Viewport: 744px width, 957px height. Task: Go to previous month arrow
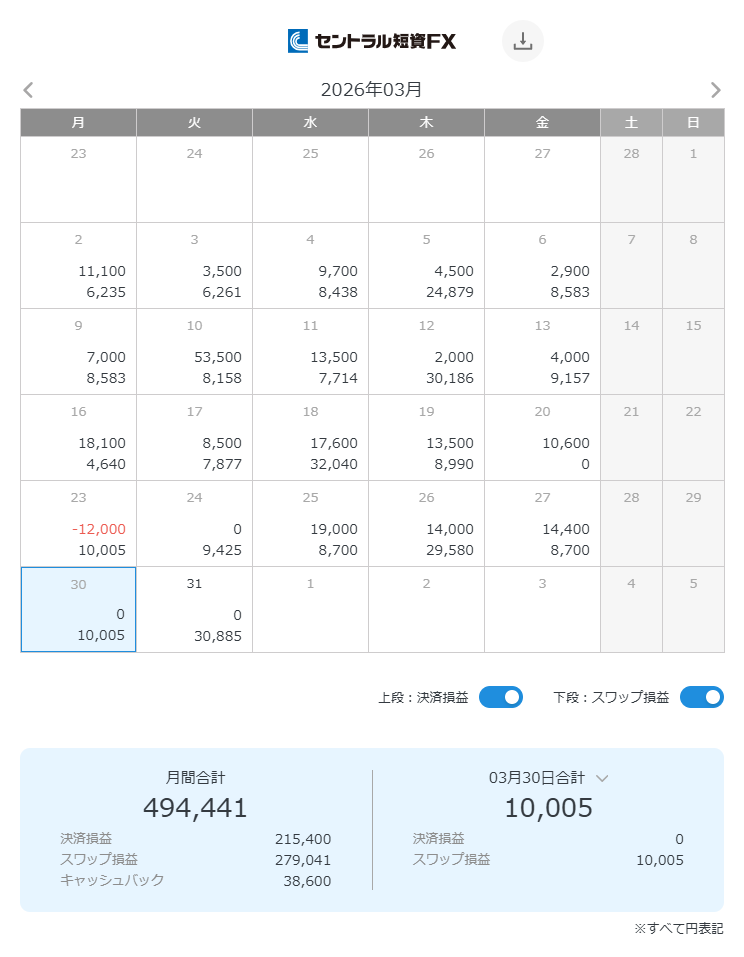(x=28, y=90)
